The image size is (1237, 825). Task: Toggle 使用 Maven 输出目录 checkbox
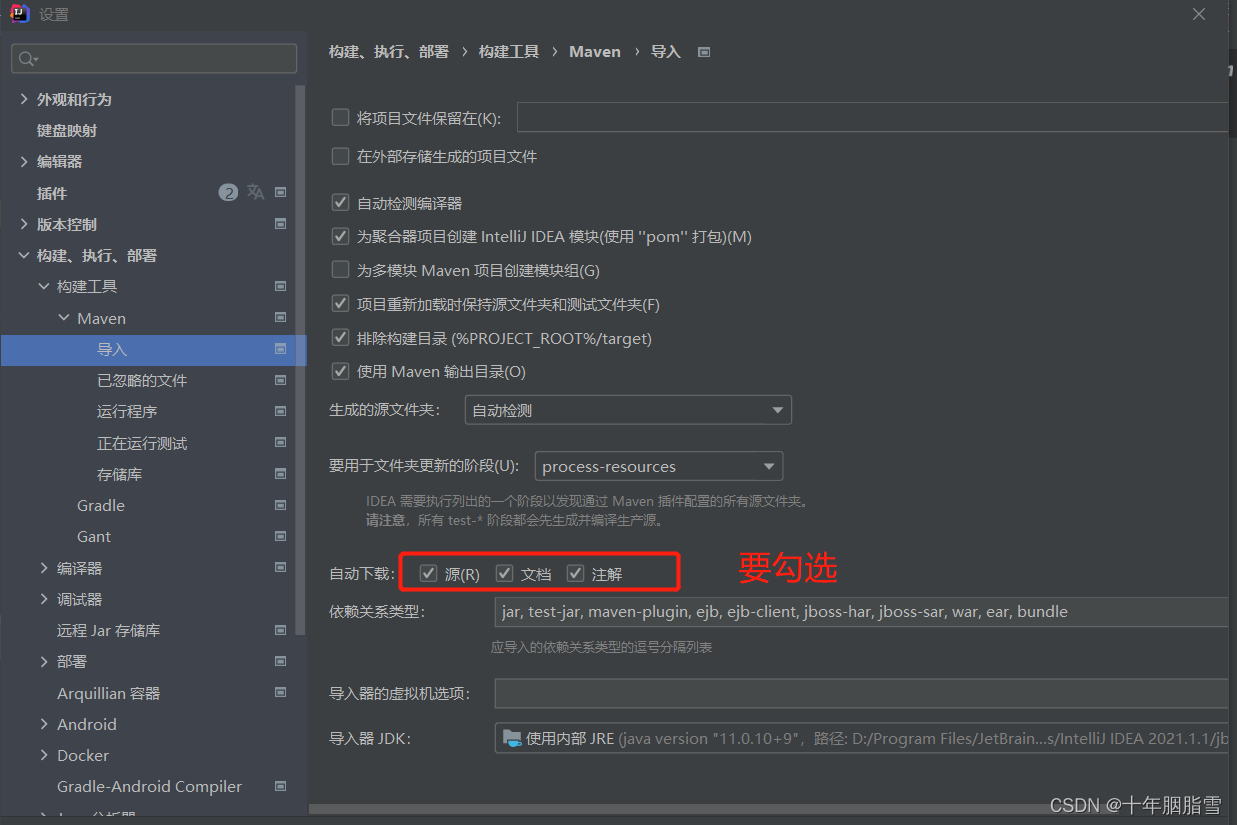pos(340,371)
